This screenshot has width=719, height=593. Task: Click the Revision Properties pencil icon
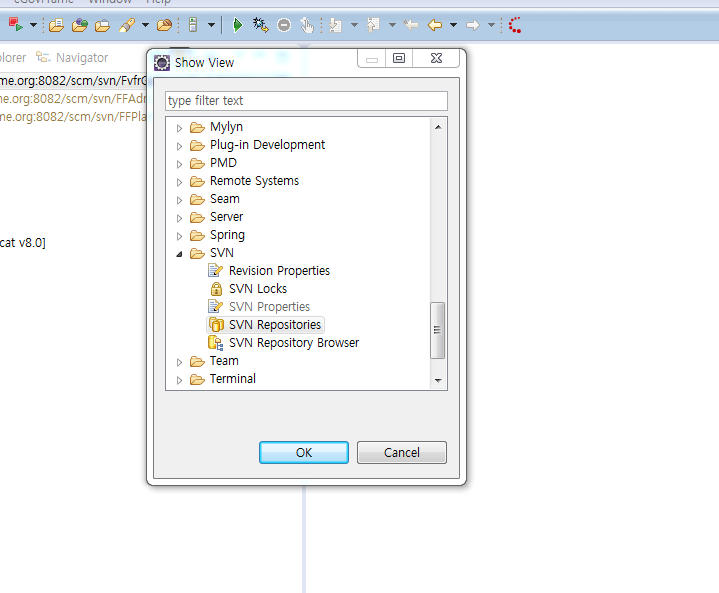click(x=216, y=271)
